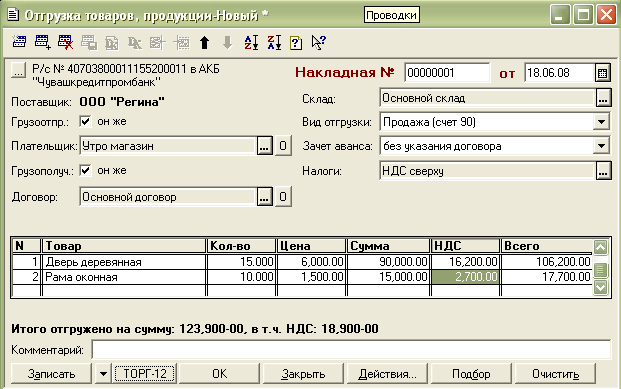Viewport: 621px width, 389px height.
Task: Click the copy row toolbar icon
Action: 89,42
